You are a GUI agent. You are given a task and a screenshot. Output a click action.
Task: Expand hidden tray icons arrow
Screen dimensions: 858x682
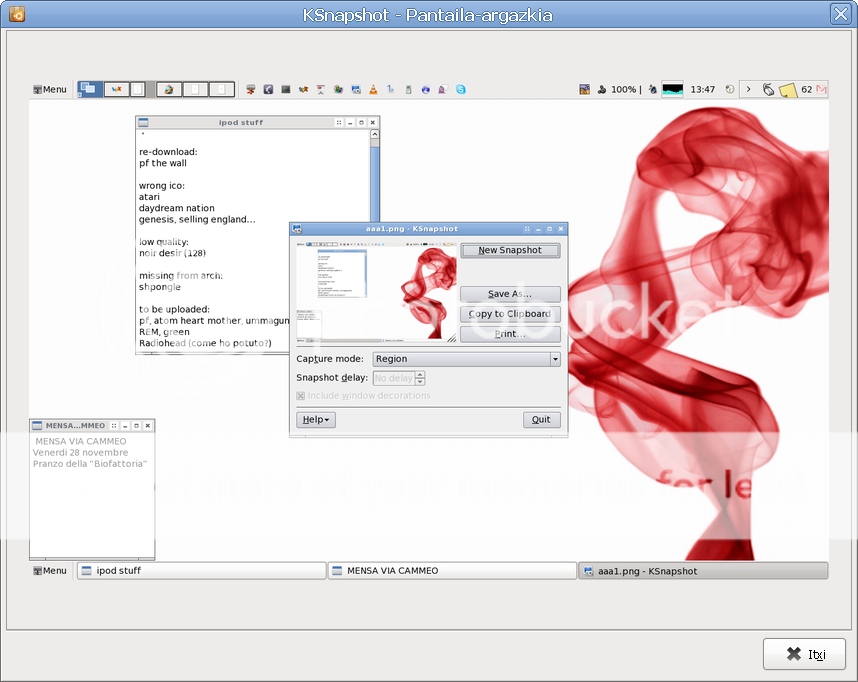click(749, 90)
